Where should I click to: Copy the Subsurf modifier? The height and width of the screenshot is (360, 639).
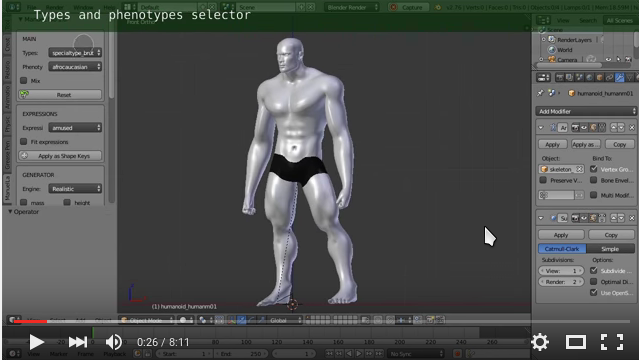point(611,235)
